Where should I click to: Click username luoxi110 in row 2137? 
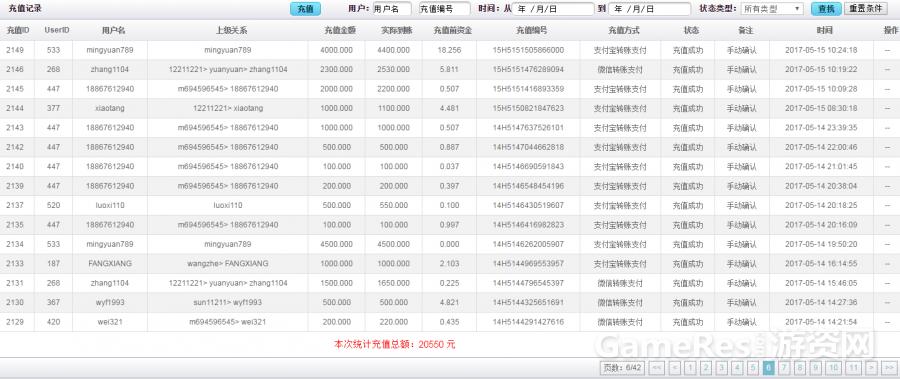(110, 205)
